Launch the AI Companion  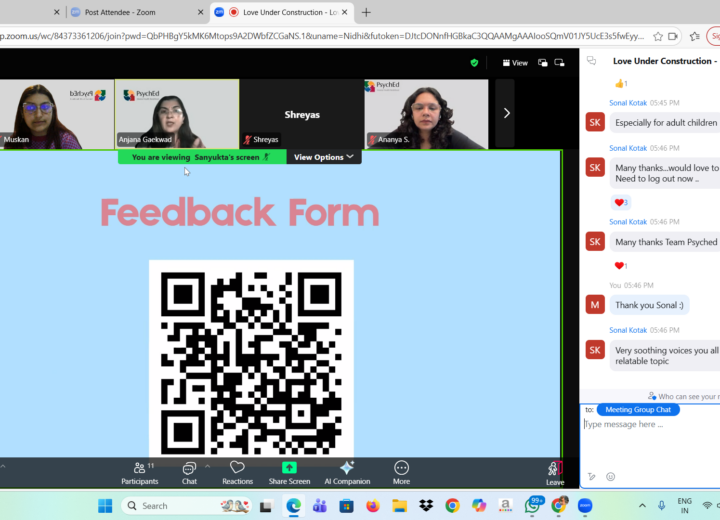coord(346,472)
